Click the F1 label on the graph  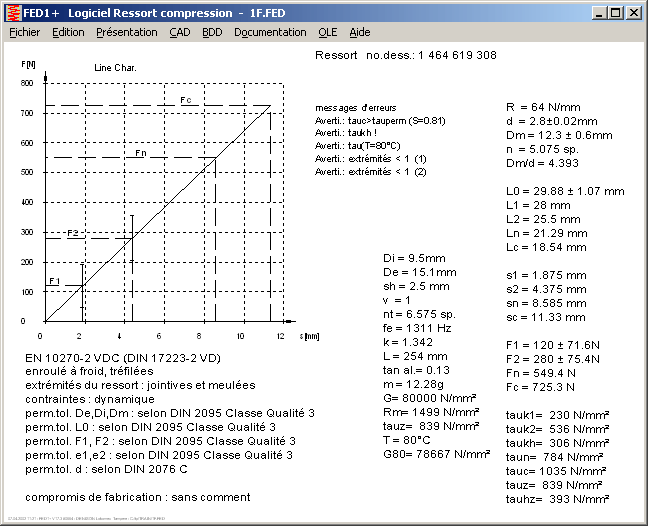click(54, 281)
